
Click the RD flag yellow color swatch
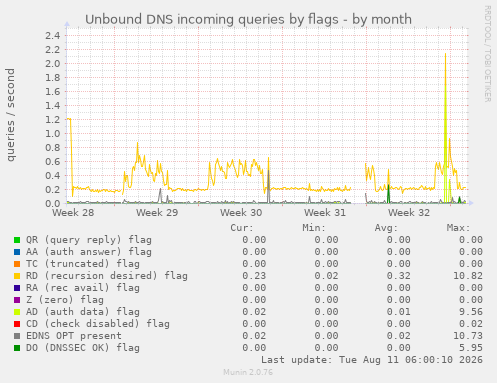click(x=17, y=276)
